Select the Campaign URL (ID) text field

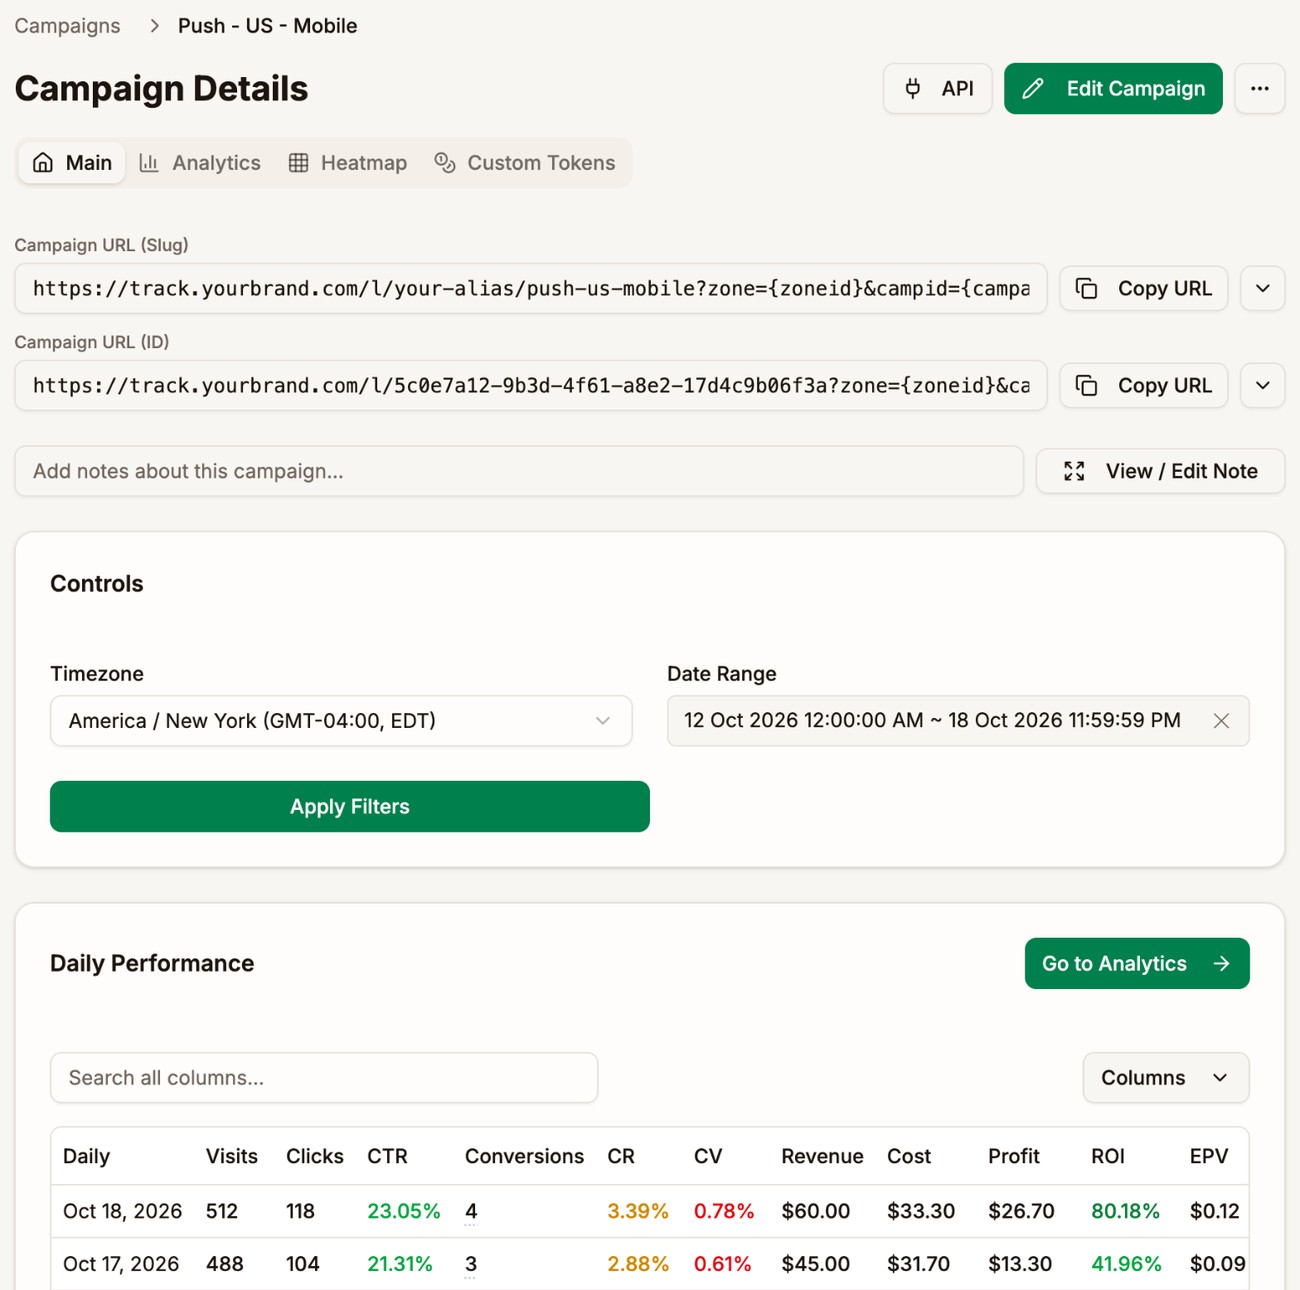(531, 386)
